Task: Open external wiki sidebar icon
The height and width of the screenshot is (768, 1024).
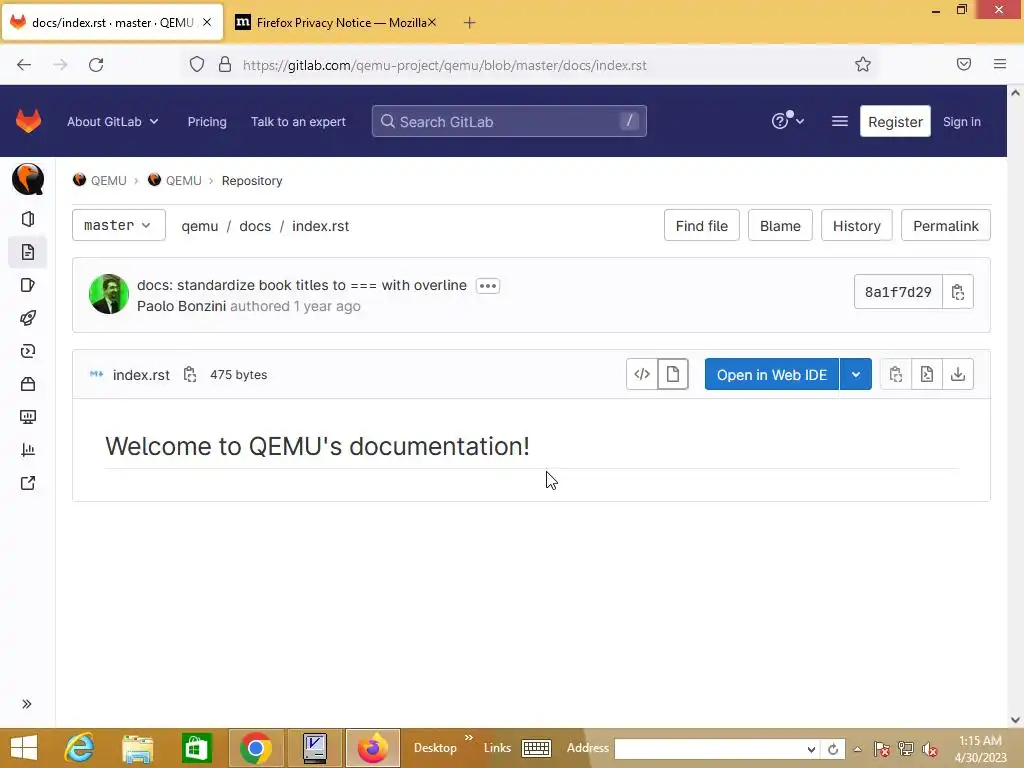Action: [x=28, y=483]
